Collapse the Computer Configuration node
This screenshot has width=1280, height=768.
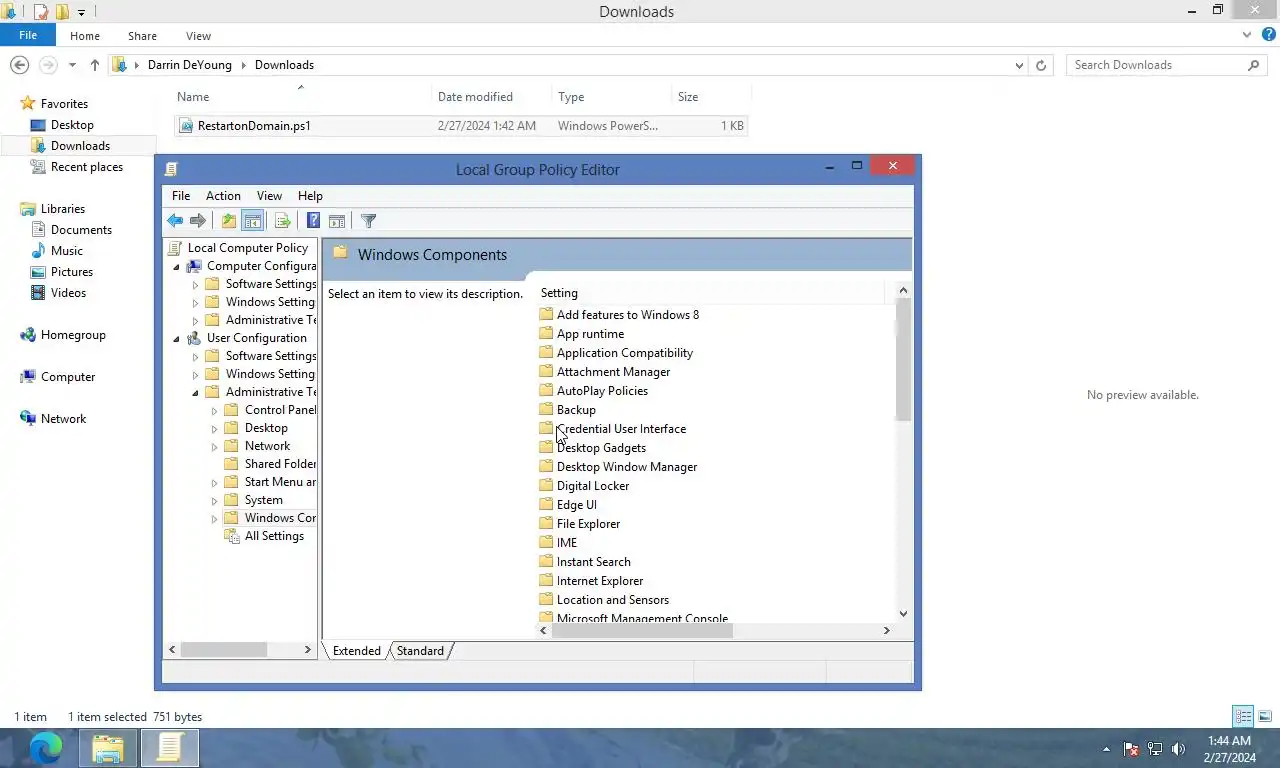(177, 267)
